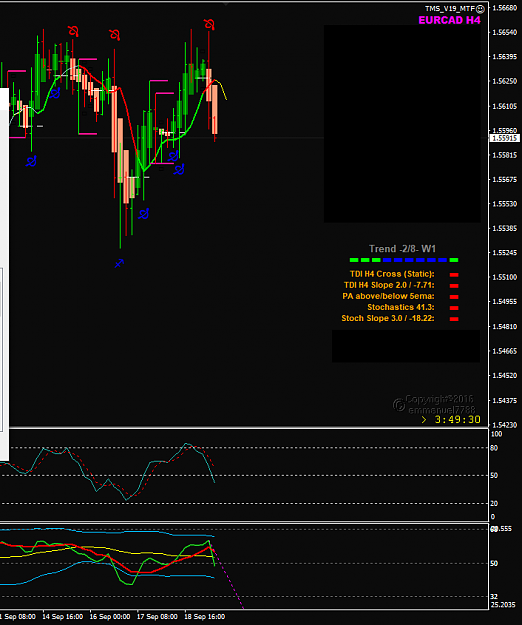Click the stochastic 80 level label
522x625 pixels.
(494, 448)
